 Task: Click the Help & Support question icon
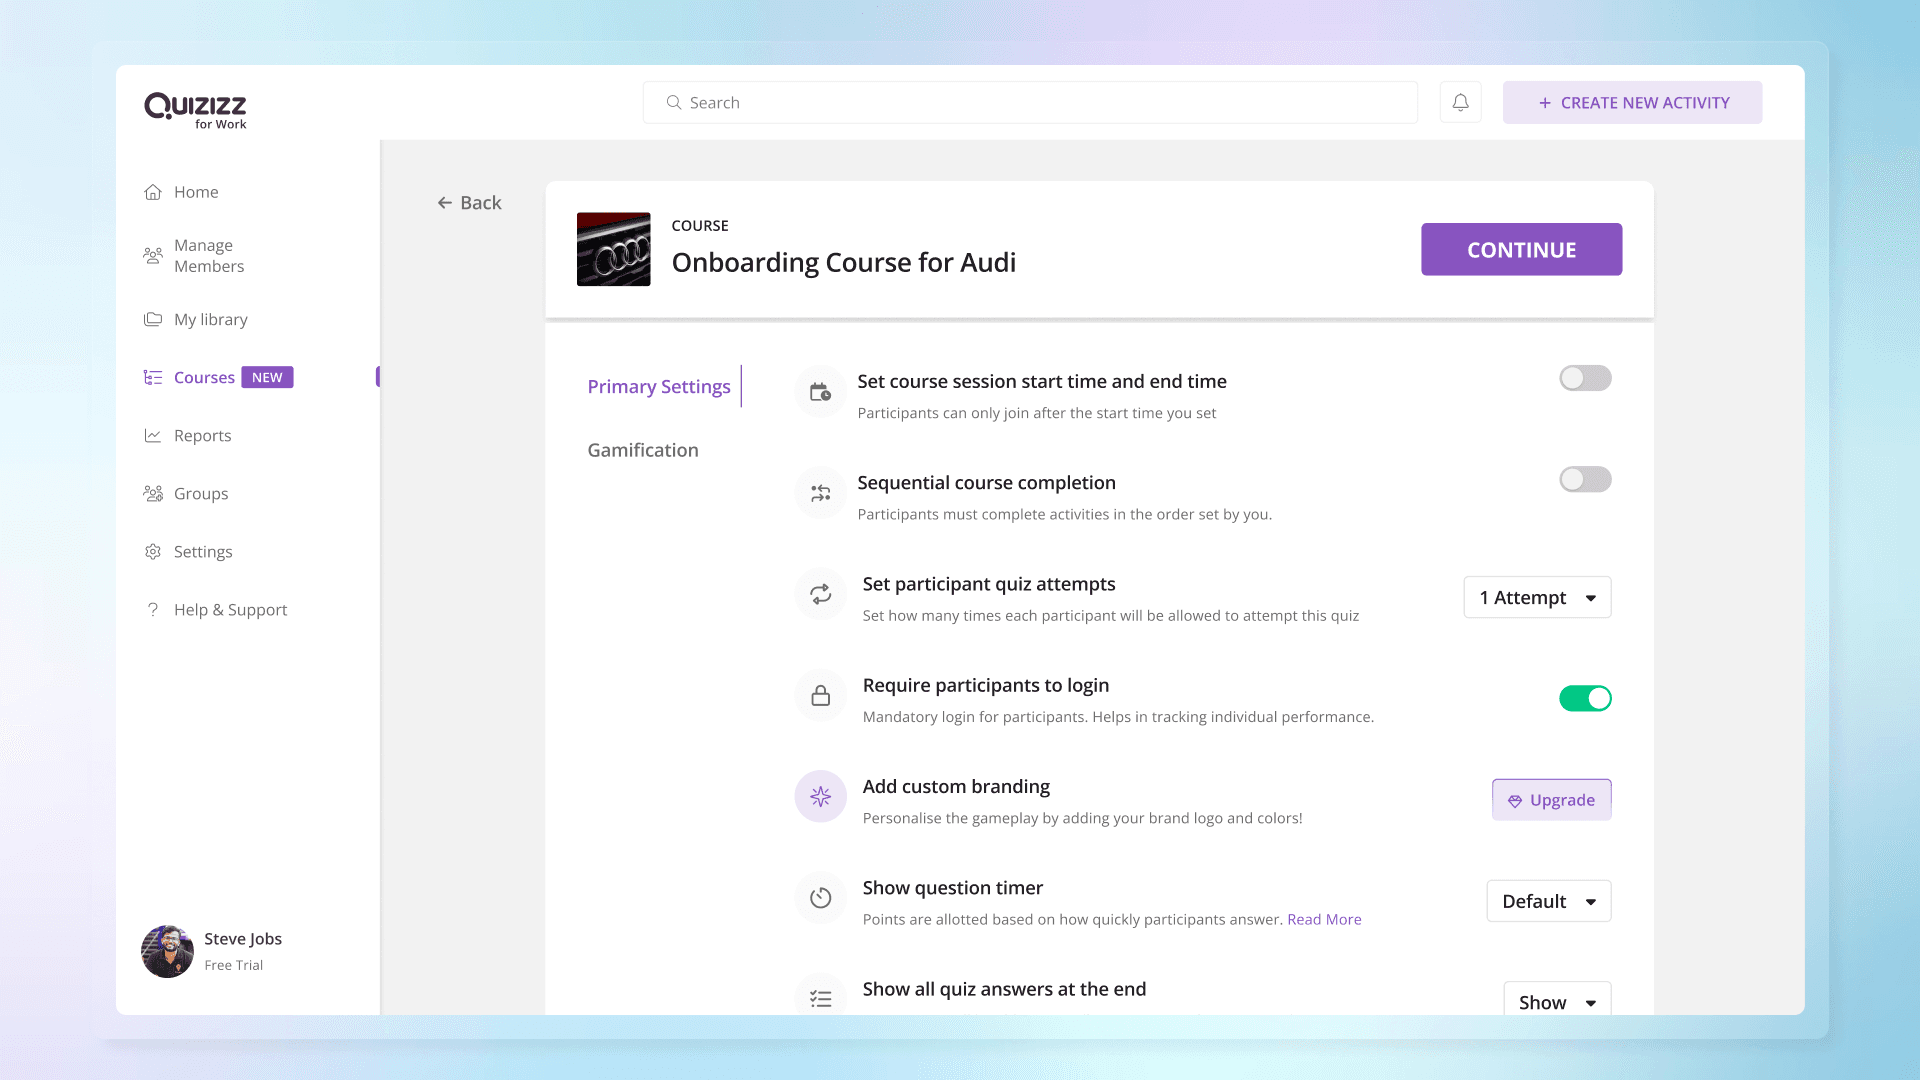pyautogui.click(x=153, y=610)
